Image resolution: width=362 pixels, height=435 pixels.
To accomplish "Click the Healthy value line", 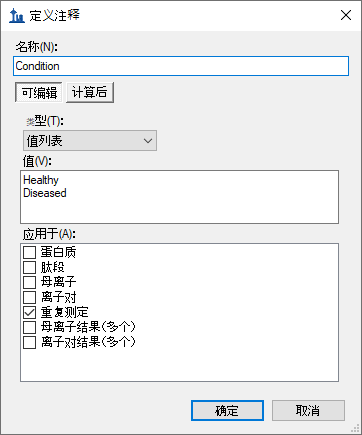I will [41, 180].
